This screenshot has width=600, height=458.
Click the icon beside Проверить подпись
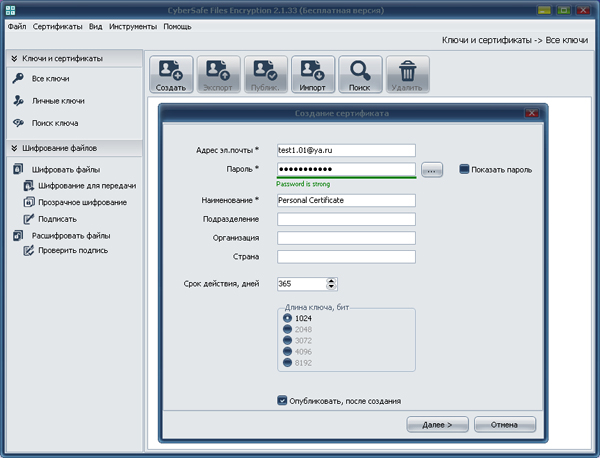coord(29,251)
